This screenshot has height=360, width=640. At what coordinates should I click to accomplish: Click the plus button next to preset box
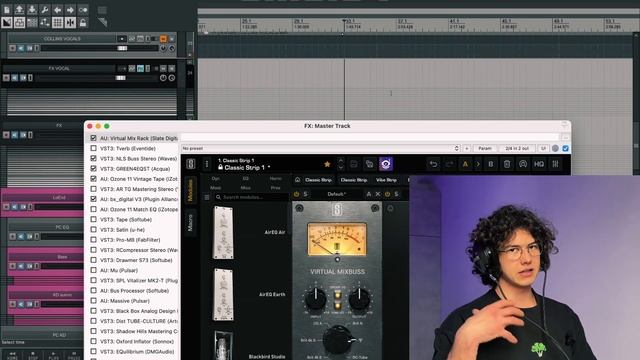tap(467, 149)
